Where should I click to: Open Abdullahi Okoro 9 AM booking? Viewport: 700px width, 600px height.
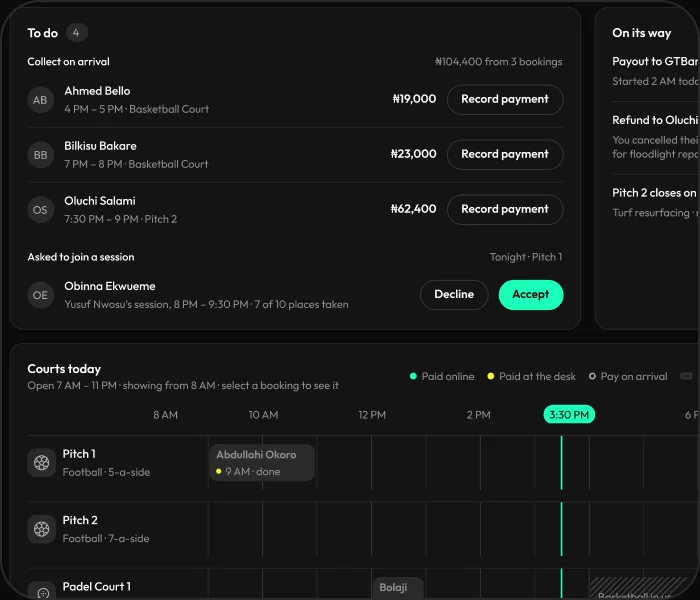262,462
